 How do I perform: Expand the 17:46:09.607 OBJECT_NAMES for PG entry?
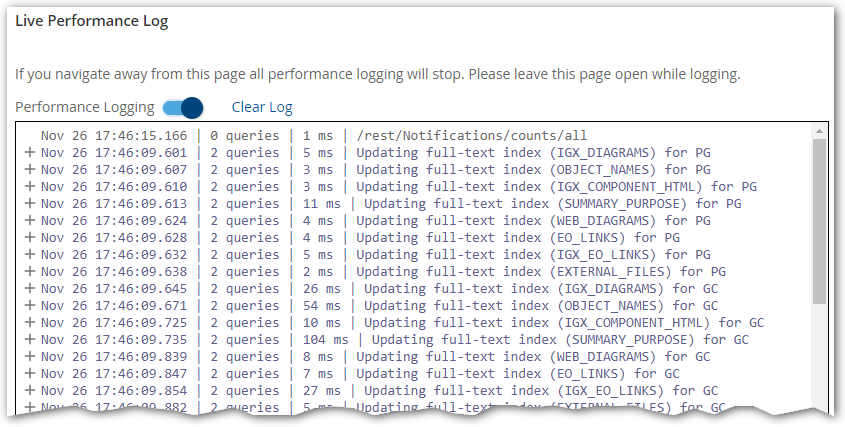coord(29,170)
